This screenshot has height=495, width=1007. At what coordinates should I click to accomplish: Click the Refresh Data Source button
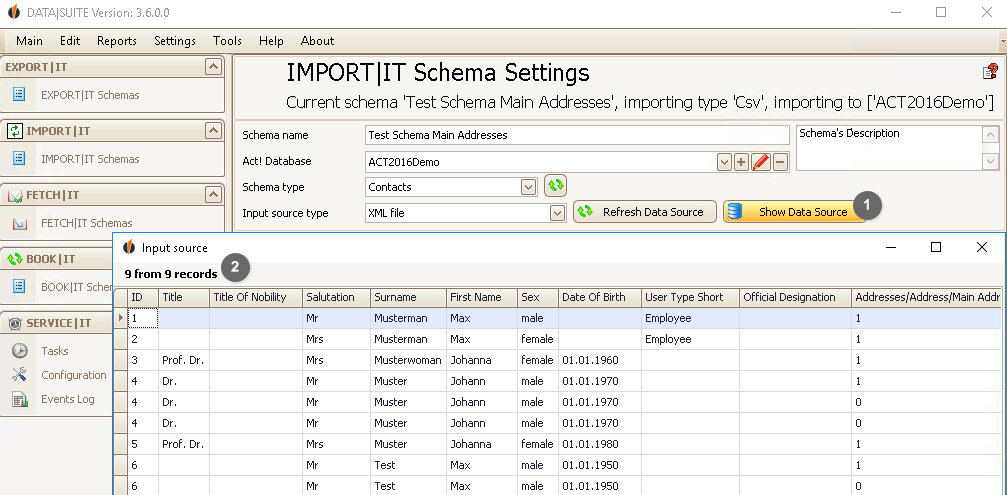point(645,212)
